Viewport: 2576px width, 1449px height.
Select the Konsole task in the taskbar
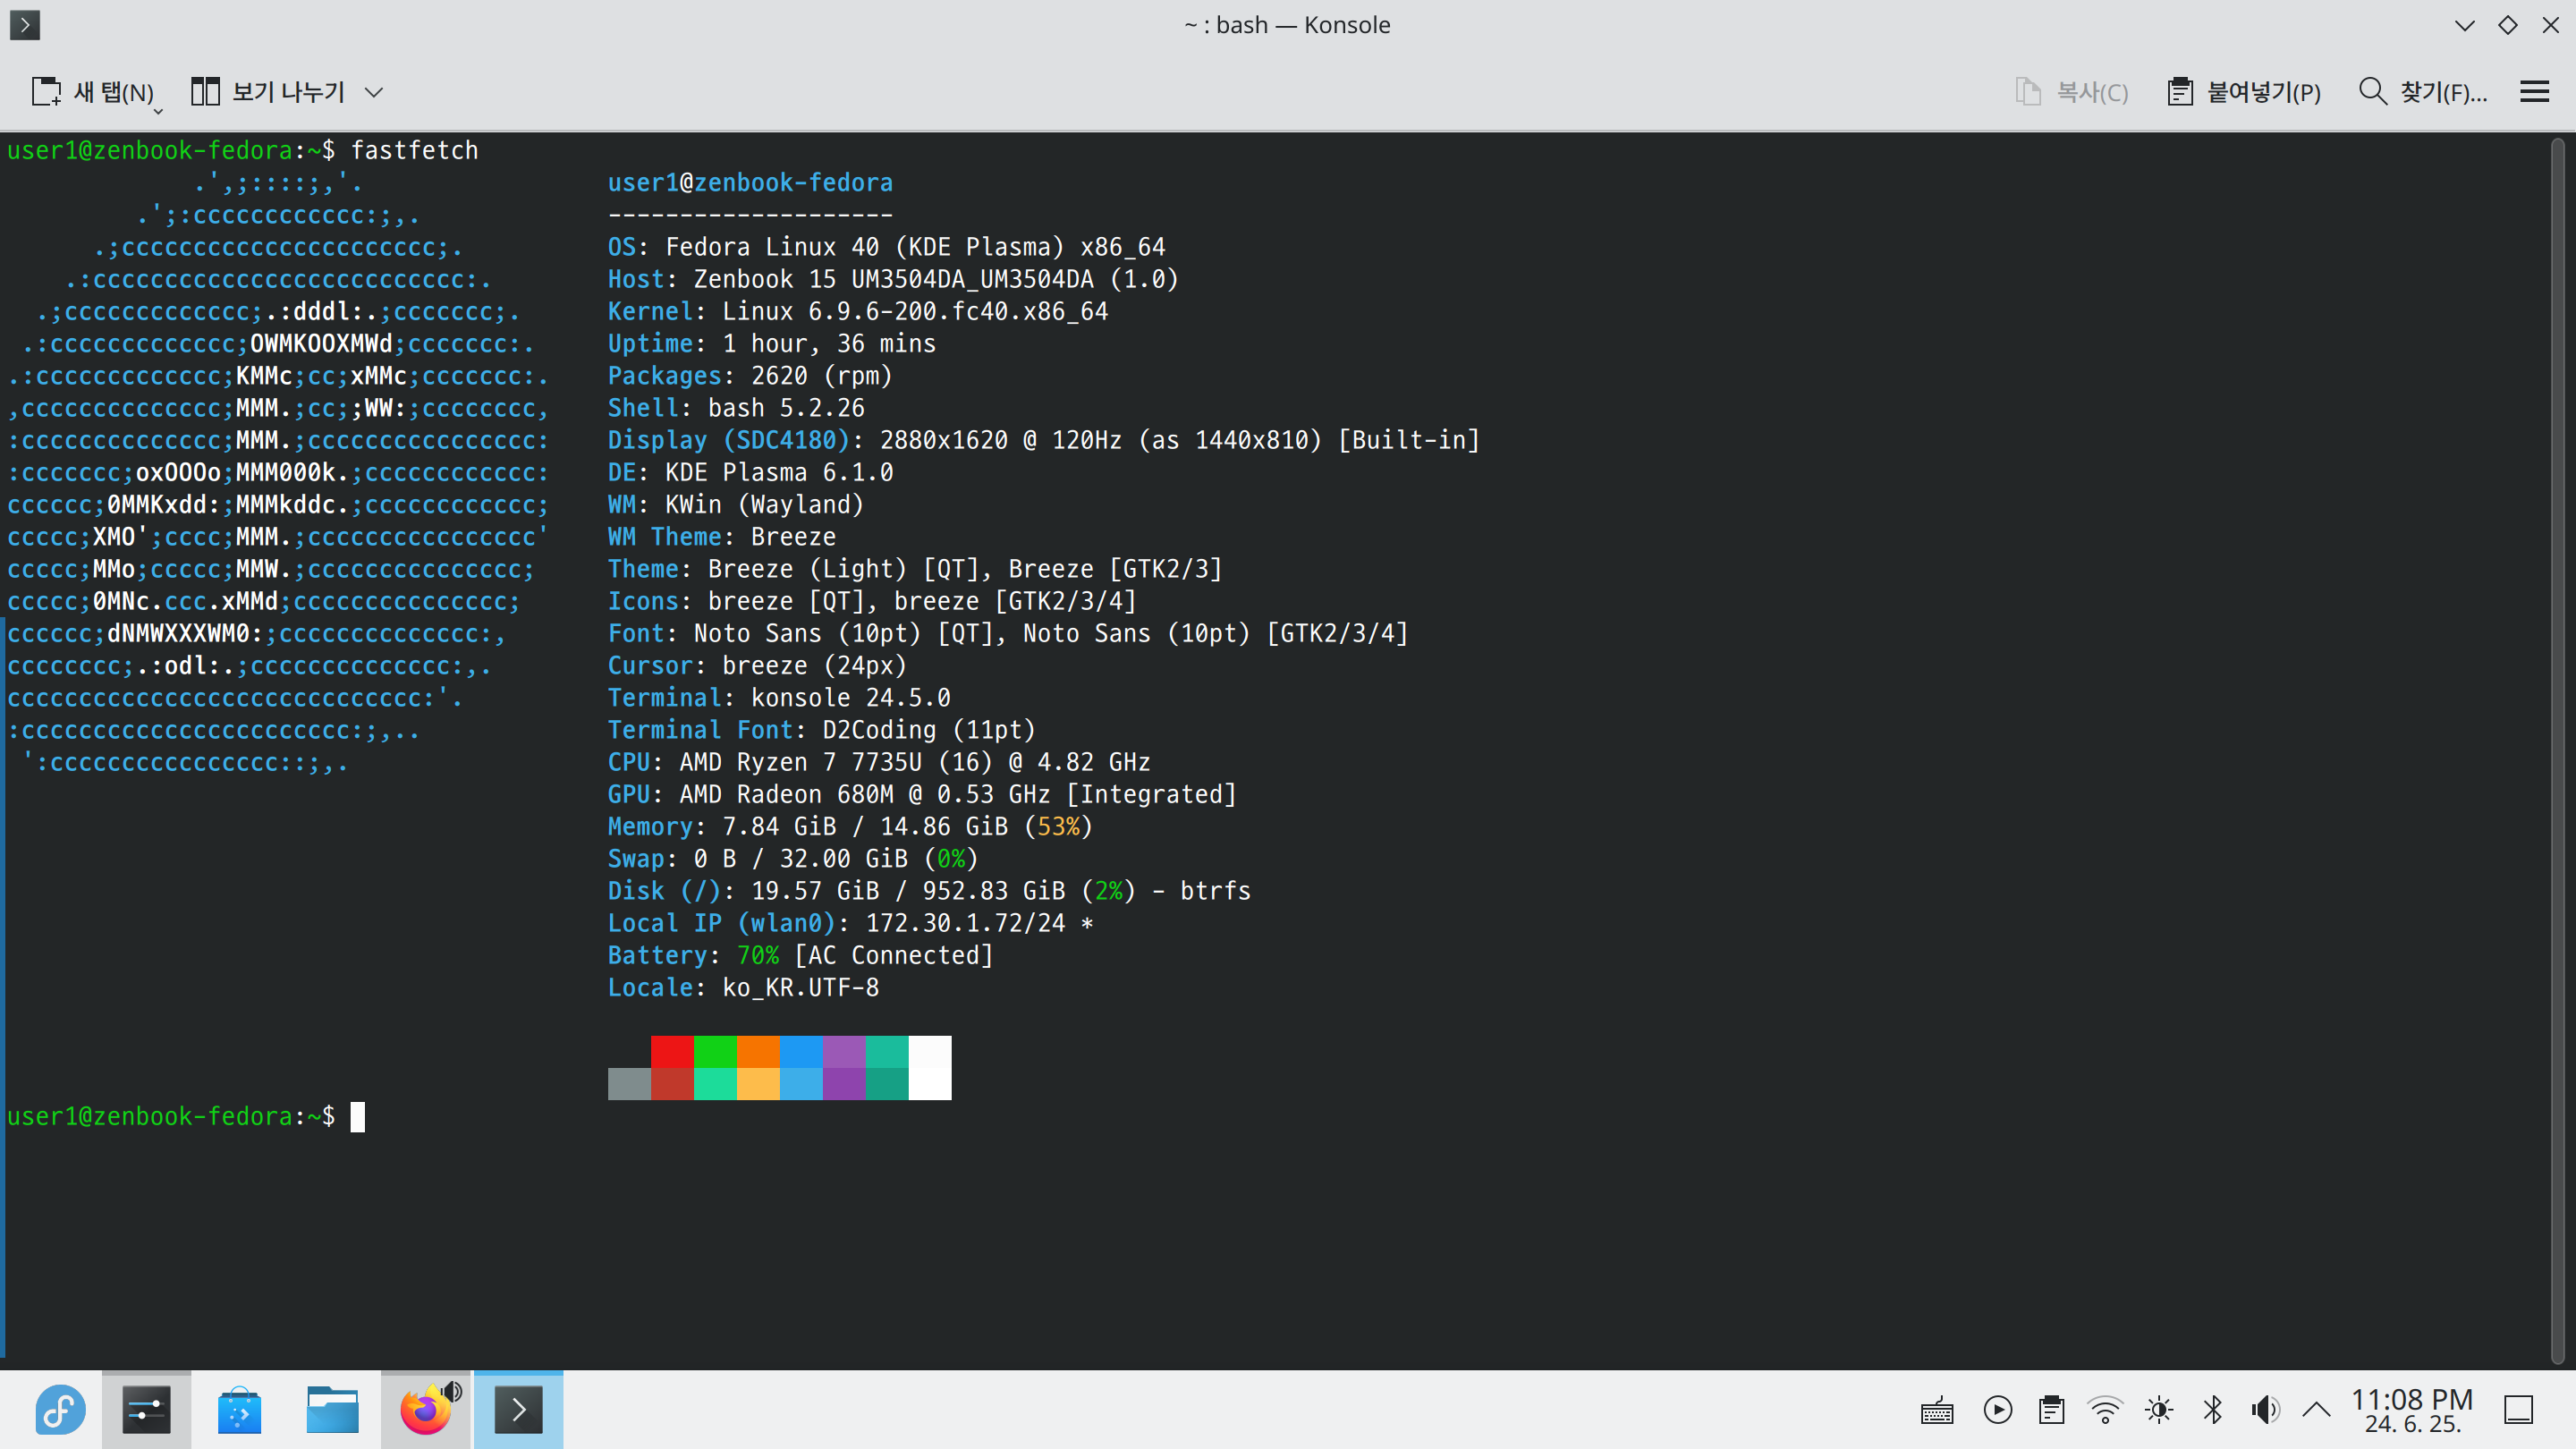click(518, 1410)
